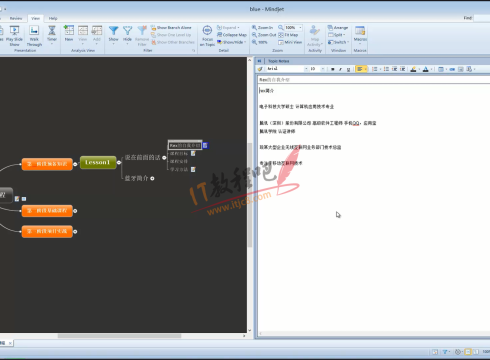Insert image in notes toolbar
This screenshot has width=490, height=360.
coord(460,69)
